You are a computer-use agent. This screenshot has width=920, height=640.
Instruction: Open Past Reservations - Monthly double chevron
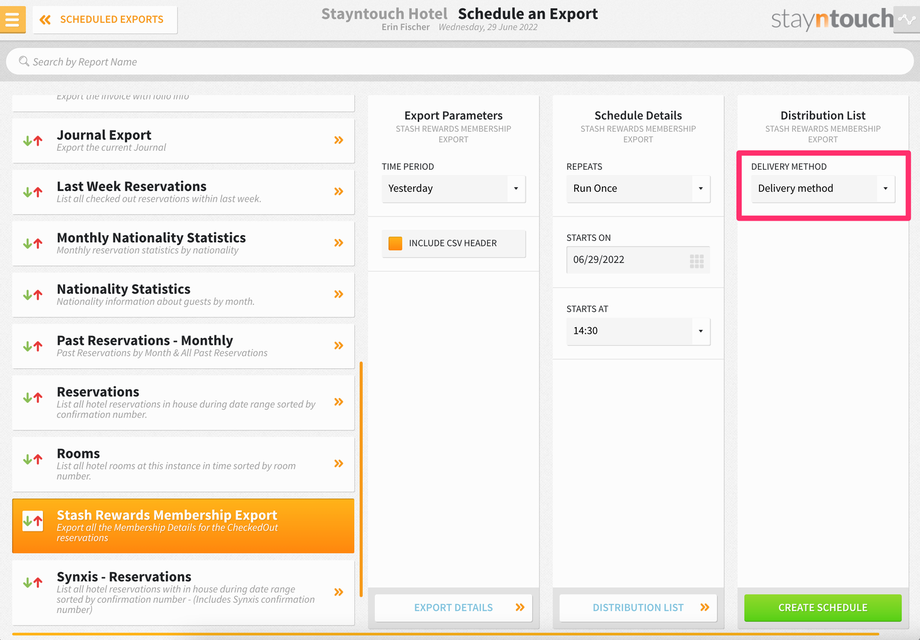(x=339, y=346)
